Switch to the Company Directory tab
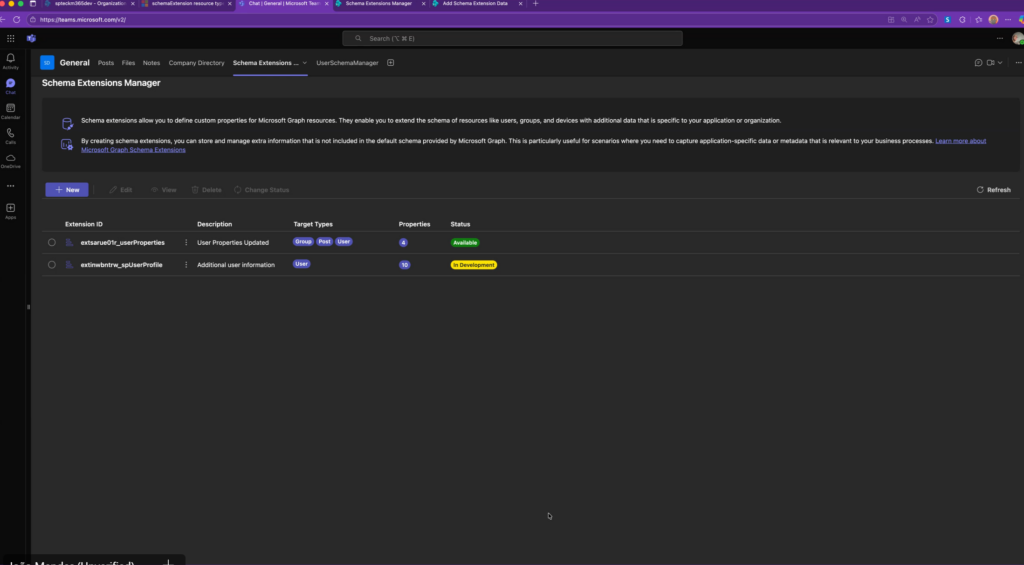 197,63
